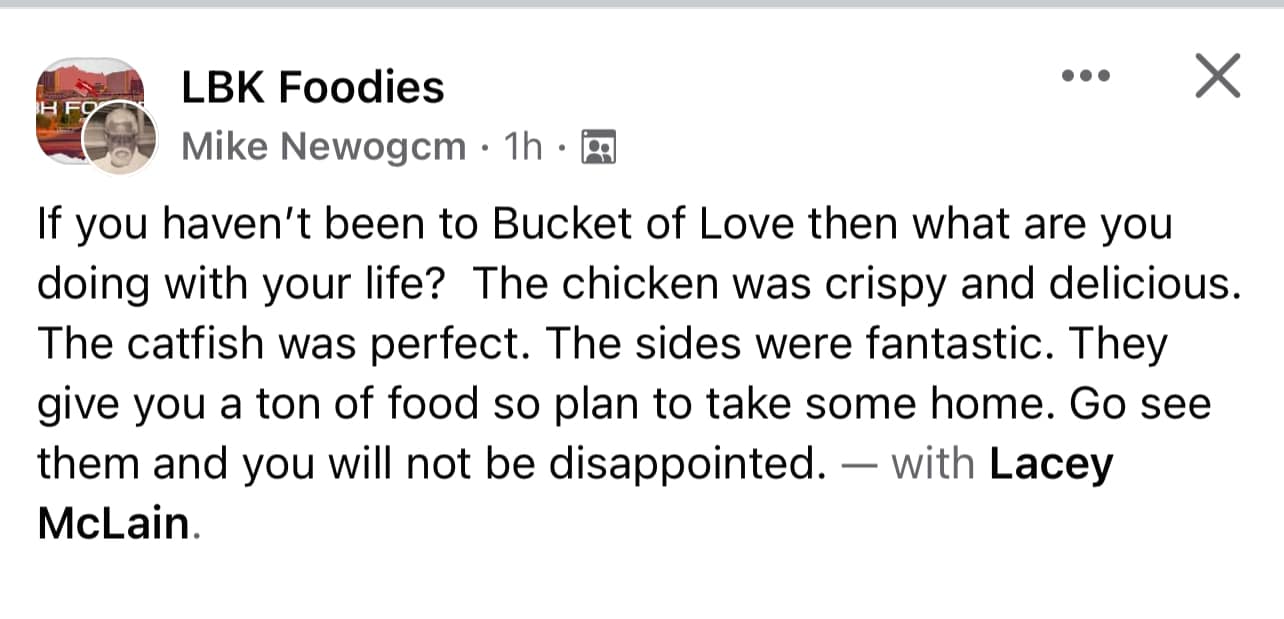Click the blank area beside the close button
The width and height of the screenshot is (1284, 619).
(1155, 74)
